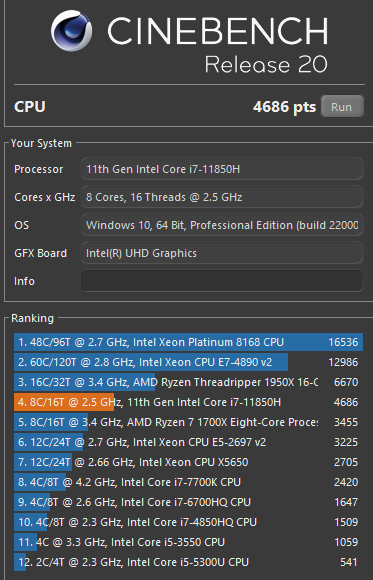
Task: Select ranking row Intel Core i7-6700HQ
Action: [x=188, y=502]
